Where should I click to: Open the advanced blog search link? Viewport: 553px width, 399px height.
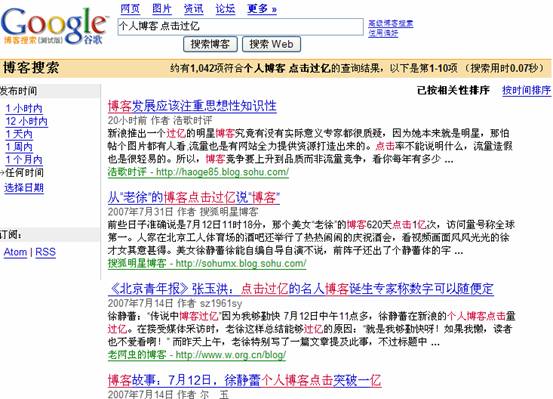(x=390, y=24)
